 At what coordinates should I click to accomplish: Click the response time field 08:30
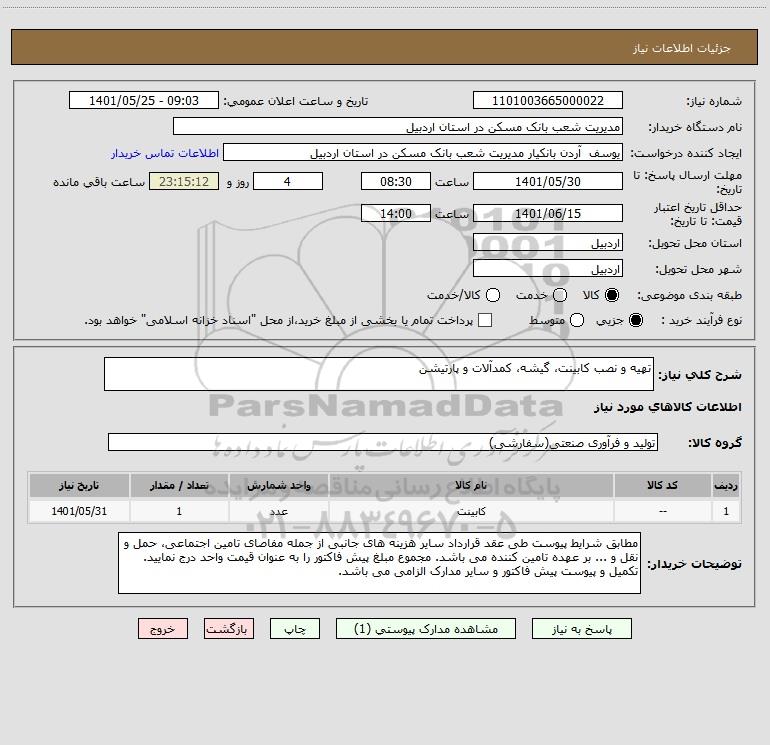point(396,181)
